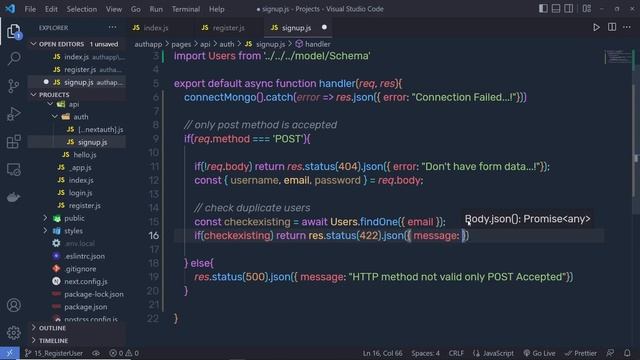Open the Extensions view
This screenshot has width=640, height=360.
point(13,142)
